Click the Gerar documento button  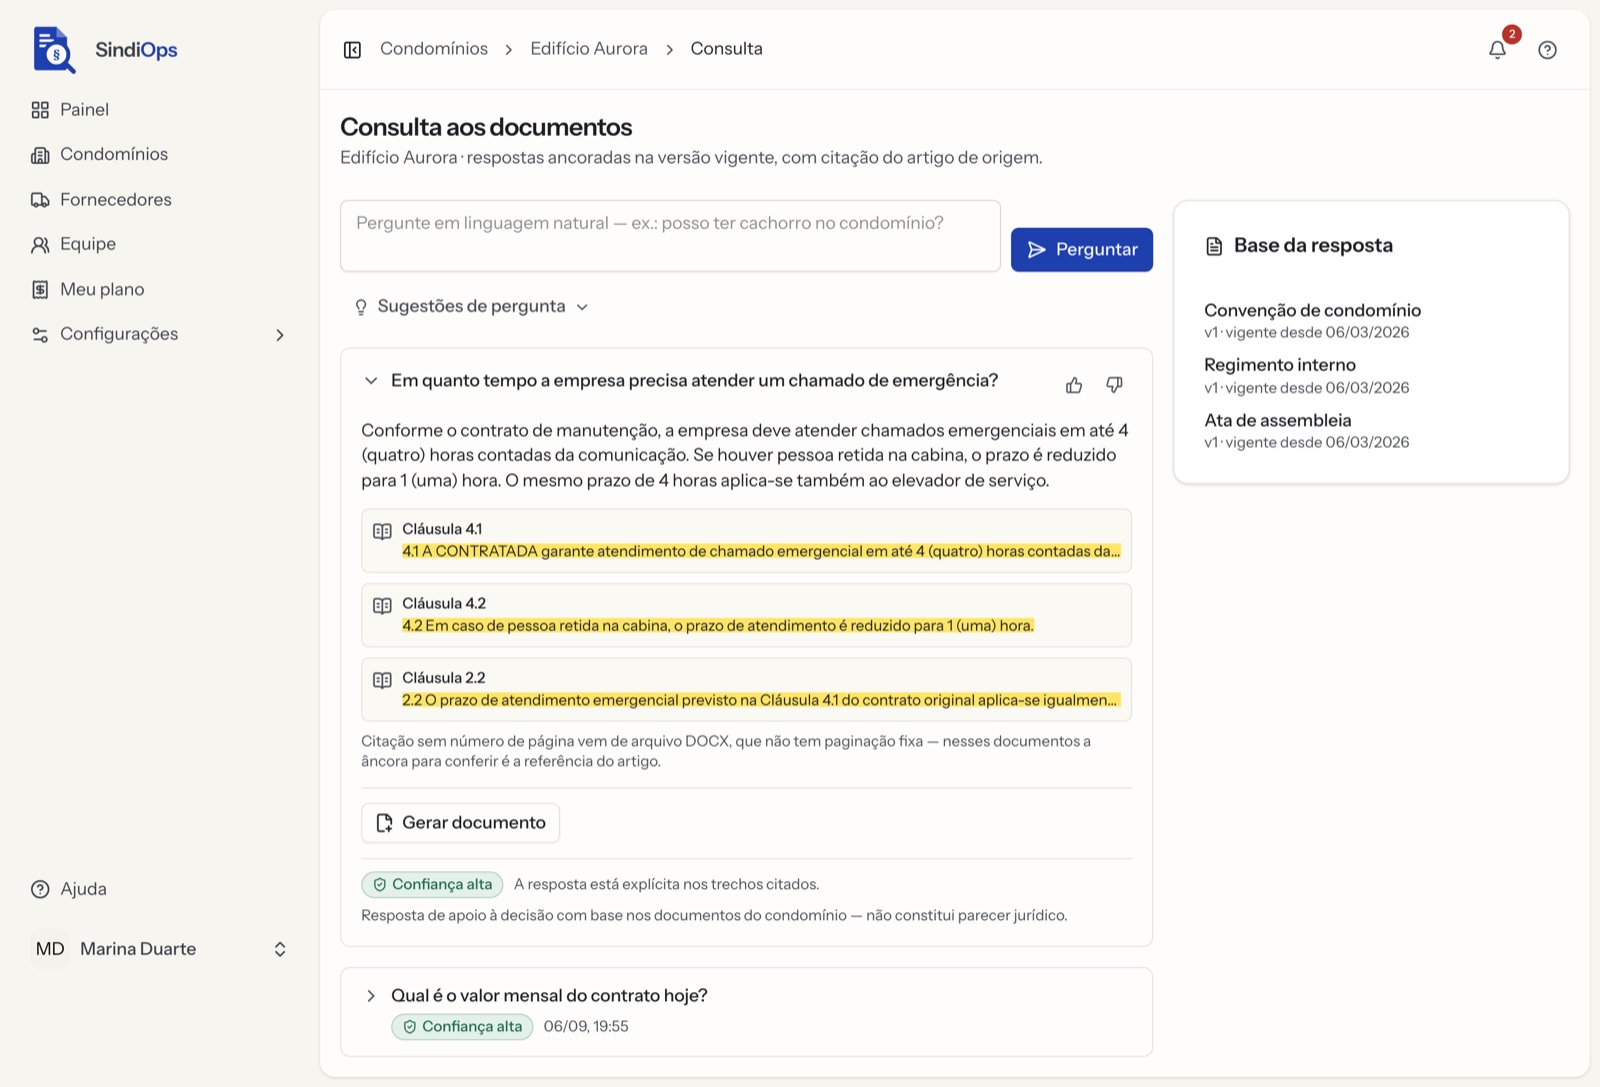(460, 823)
